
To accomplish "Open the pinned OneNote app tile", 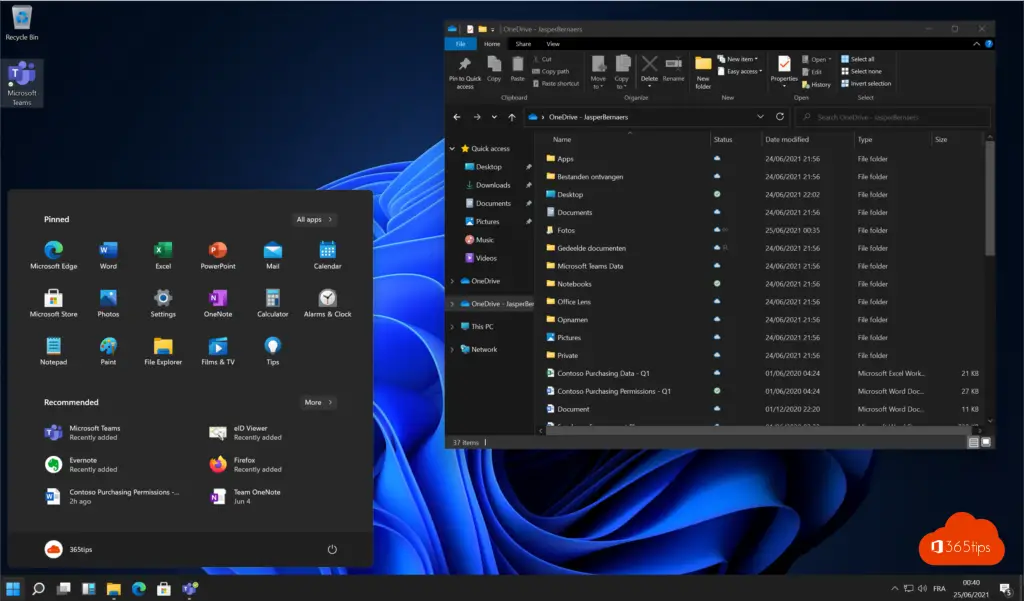I will [218, 303].
